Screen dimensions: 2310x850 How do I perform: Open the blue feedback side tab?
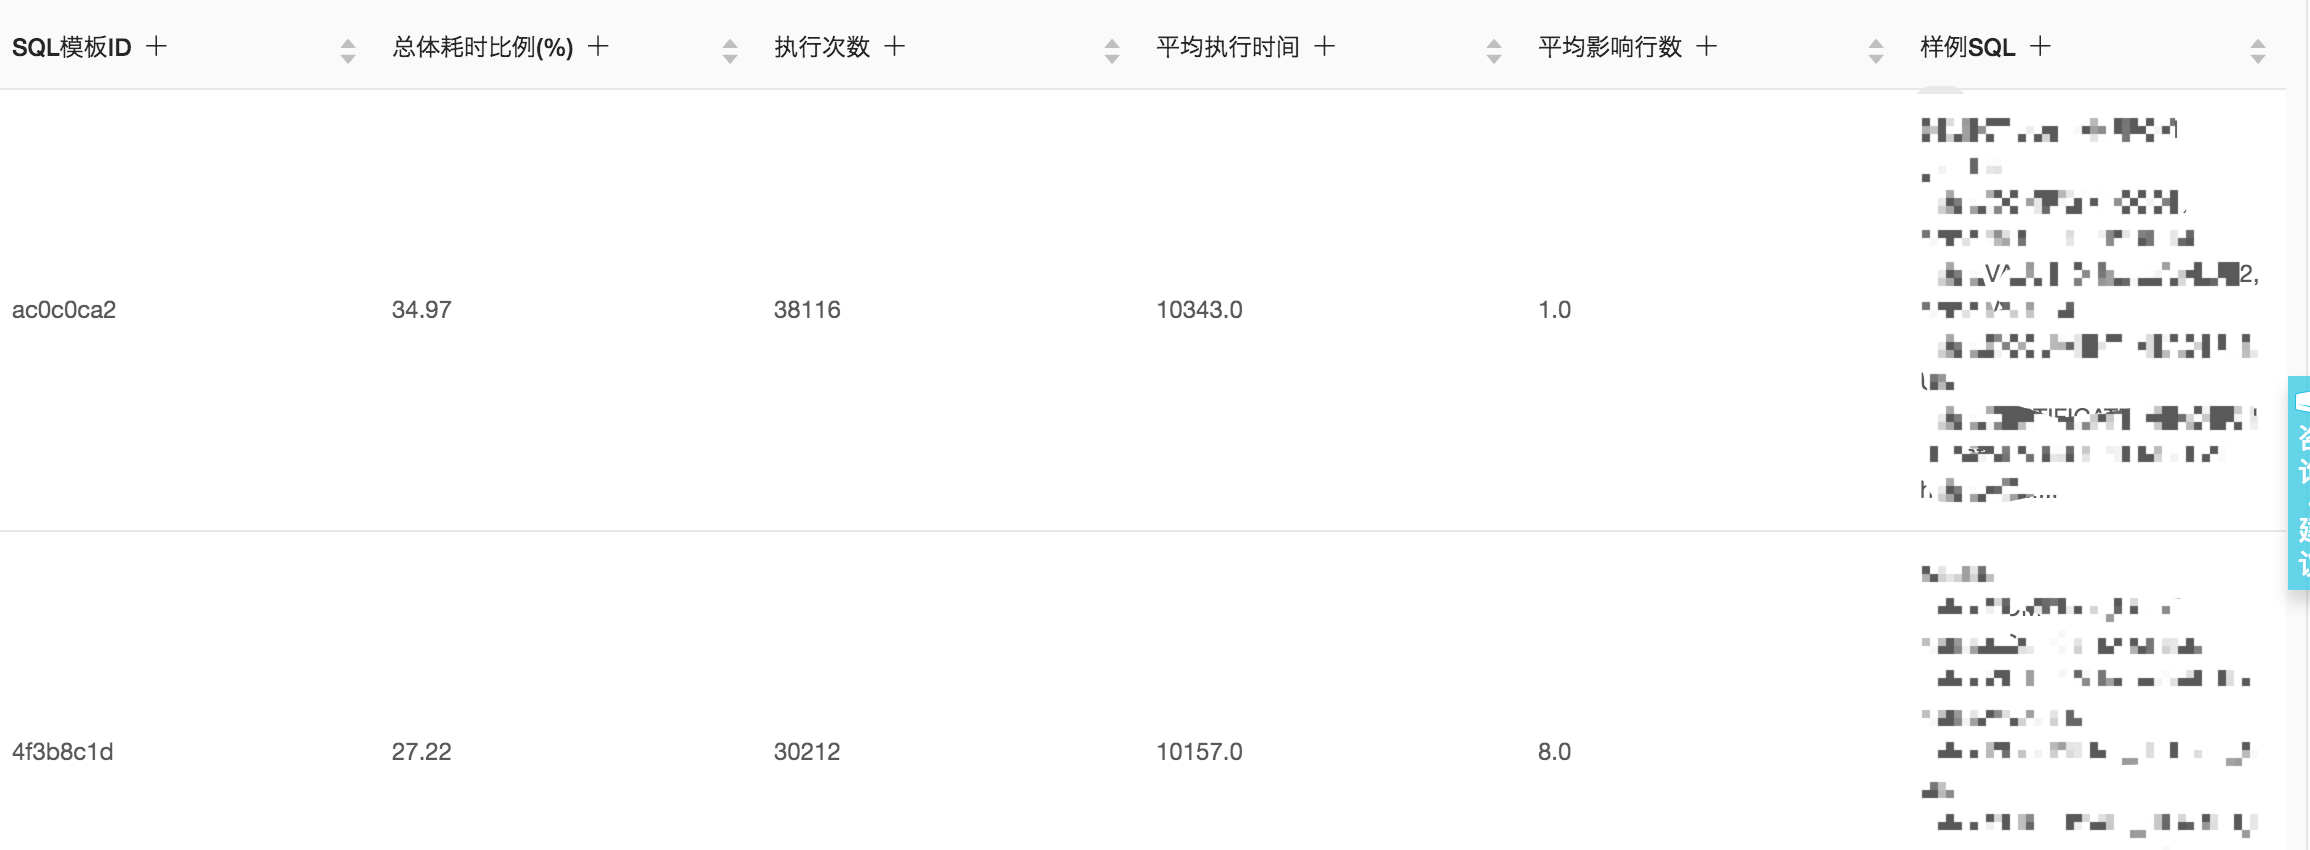coord(2299,483)
